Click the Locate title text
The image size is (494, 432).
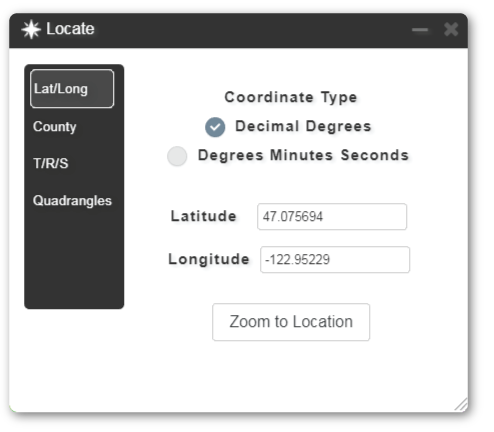[70, 29]
